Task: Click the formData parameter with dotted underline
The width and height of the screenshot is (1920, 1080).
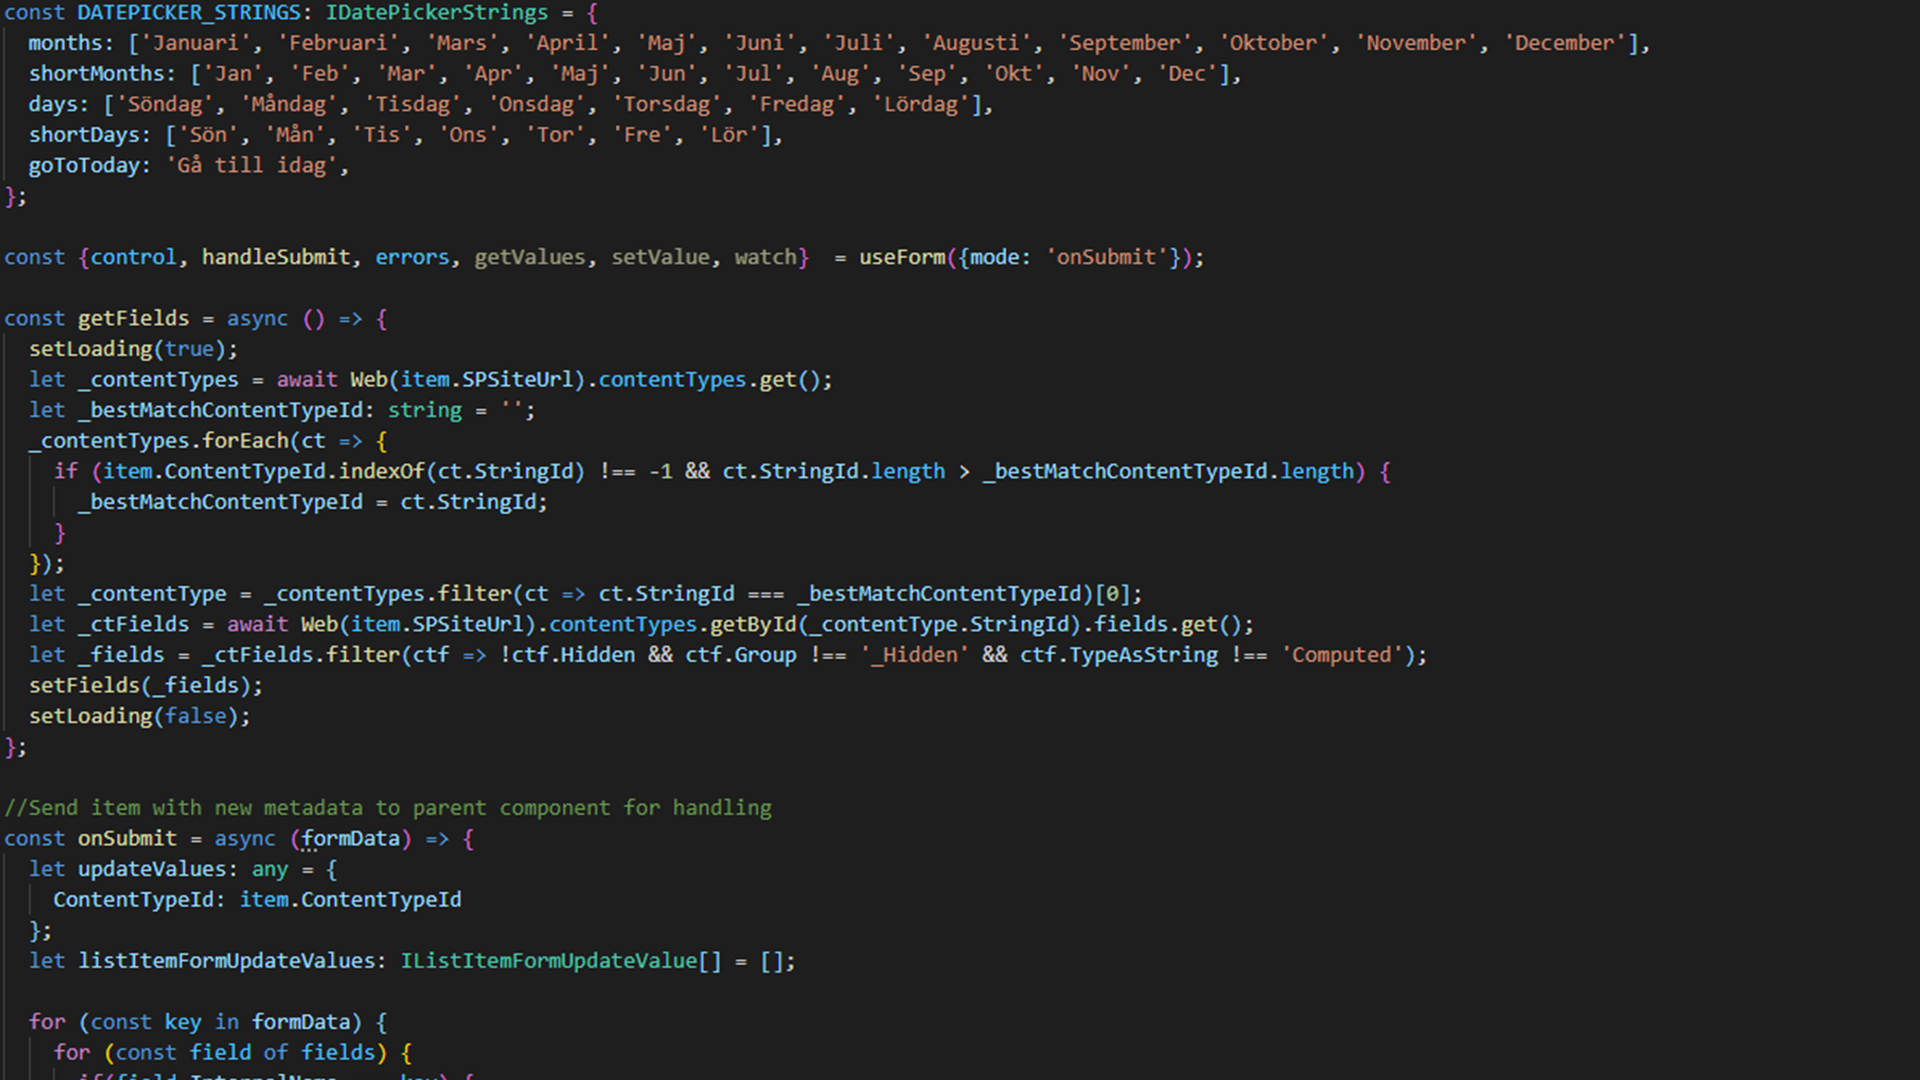Action: pyautogui.click(x=350, y=839)
